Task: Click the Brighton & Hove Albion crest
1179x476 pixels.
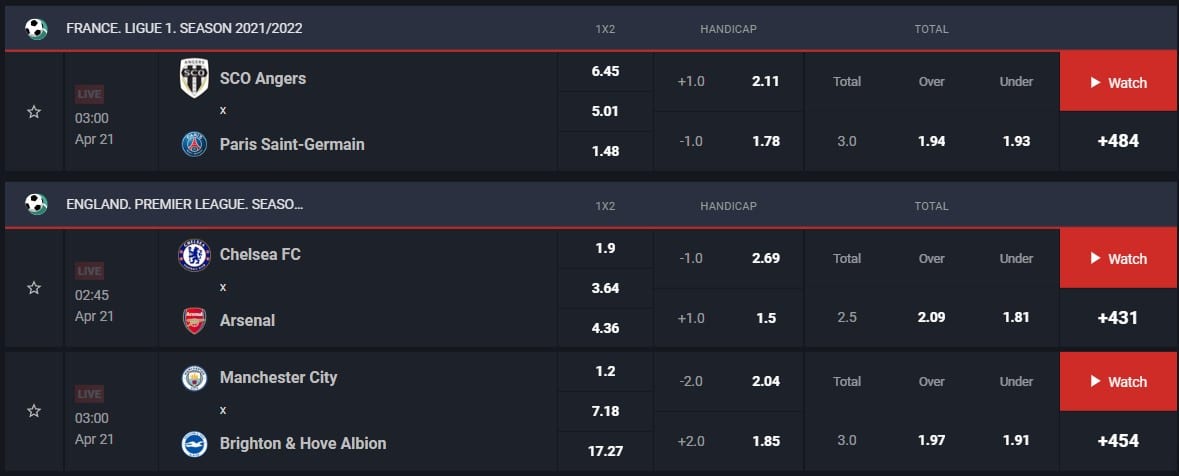Action: click(194, 443)
